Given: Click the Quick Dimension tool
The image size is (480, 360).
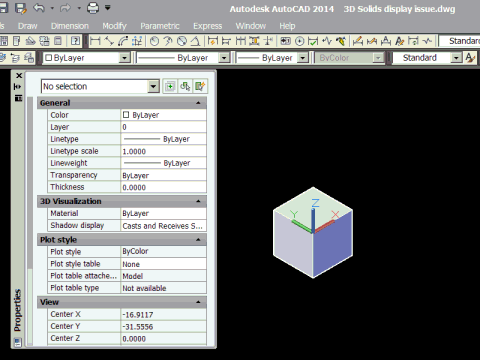Looking at the screenshot, I should 212,41.
